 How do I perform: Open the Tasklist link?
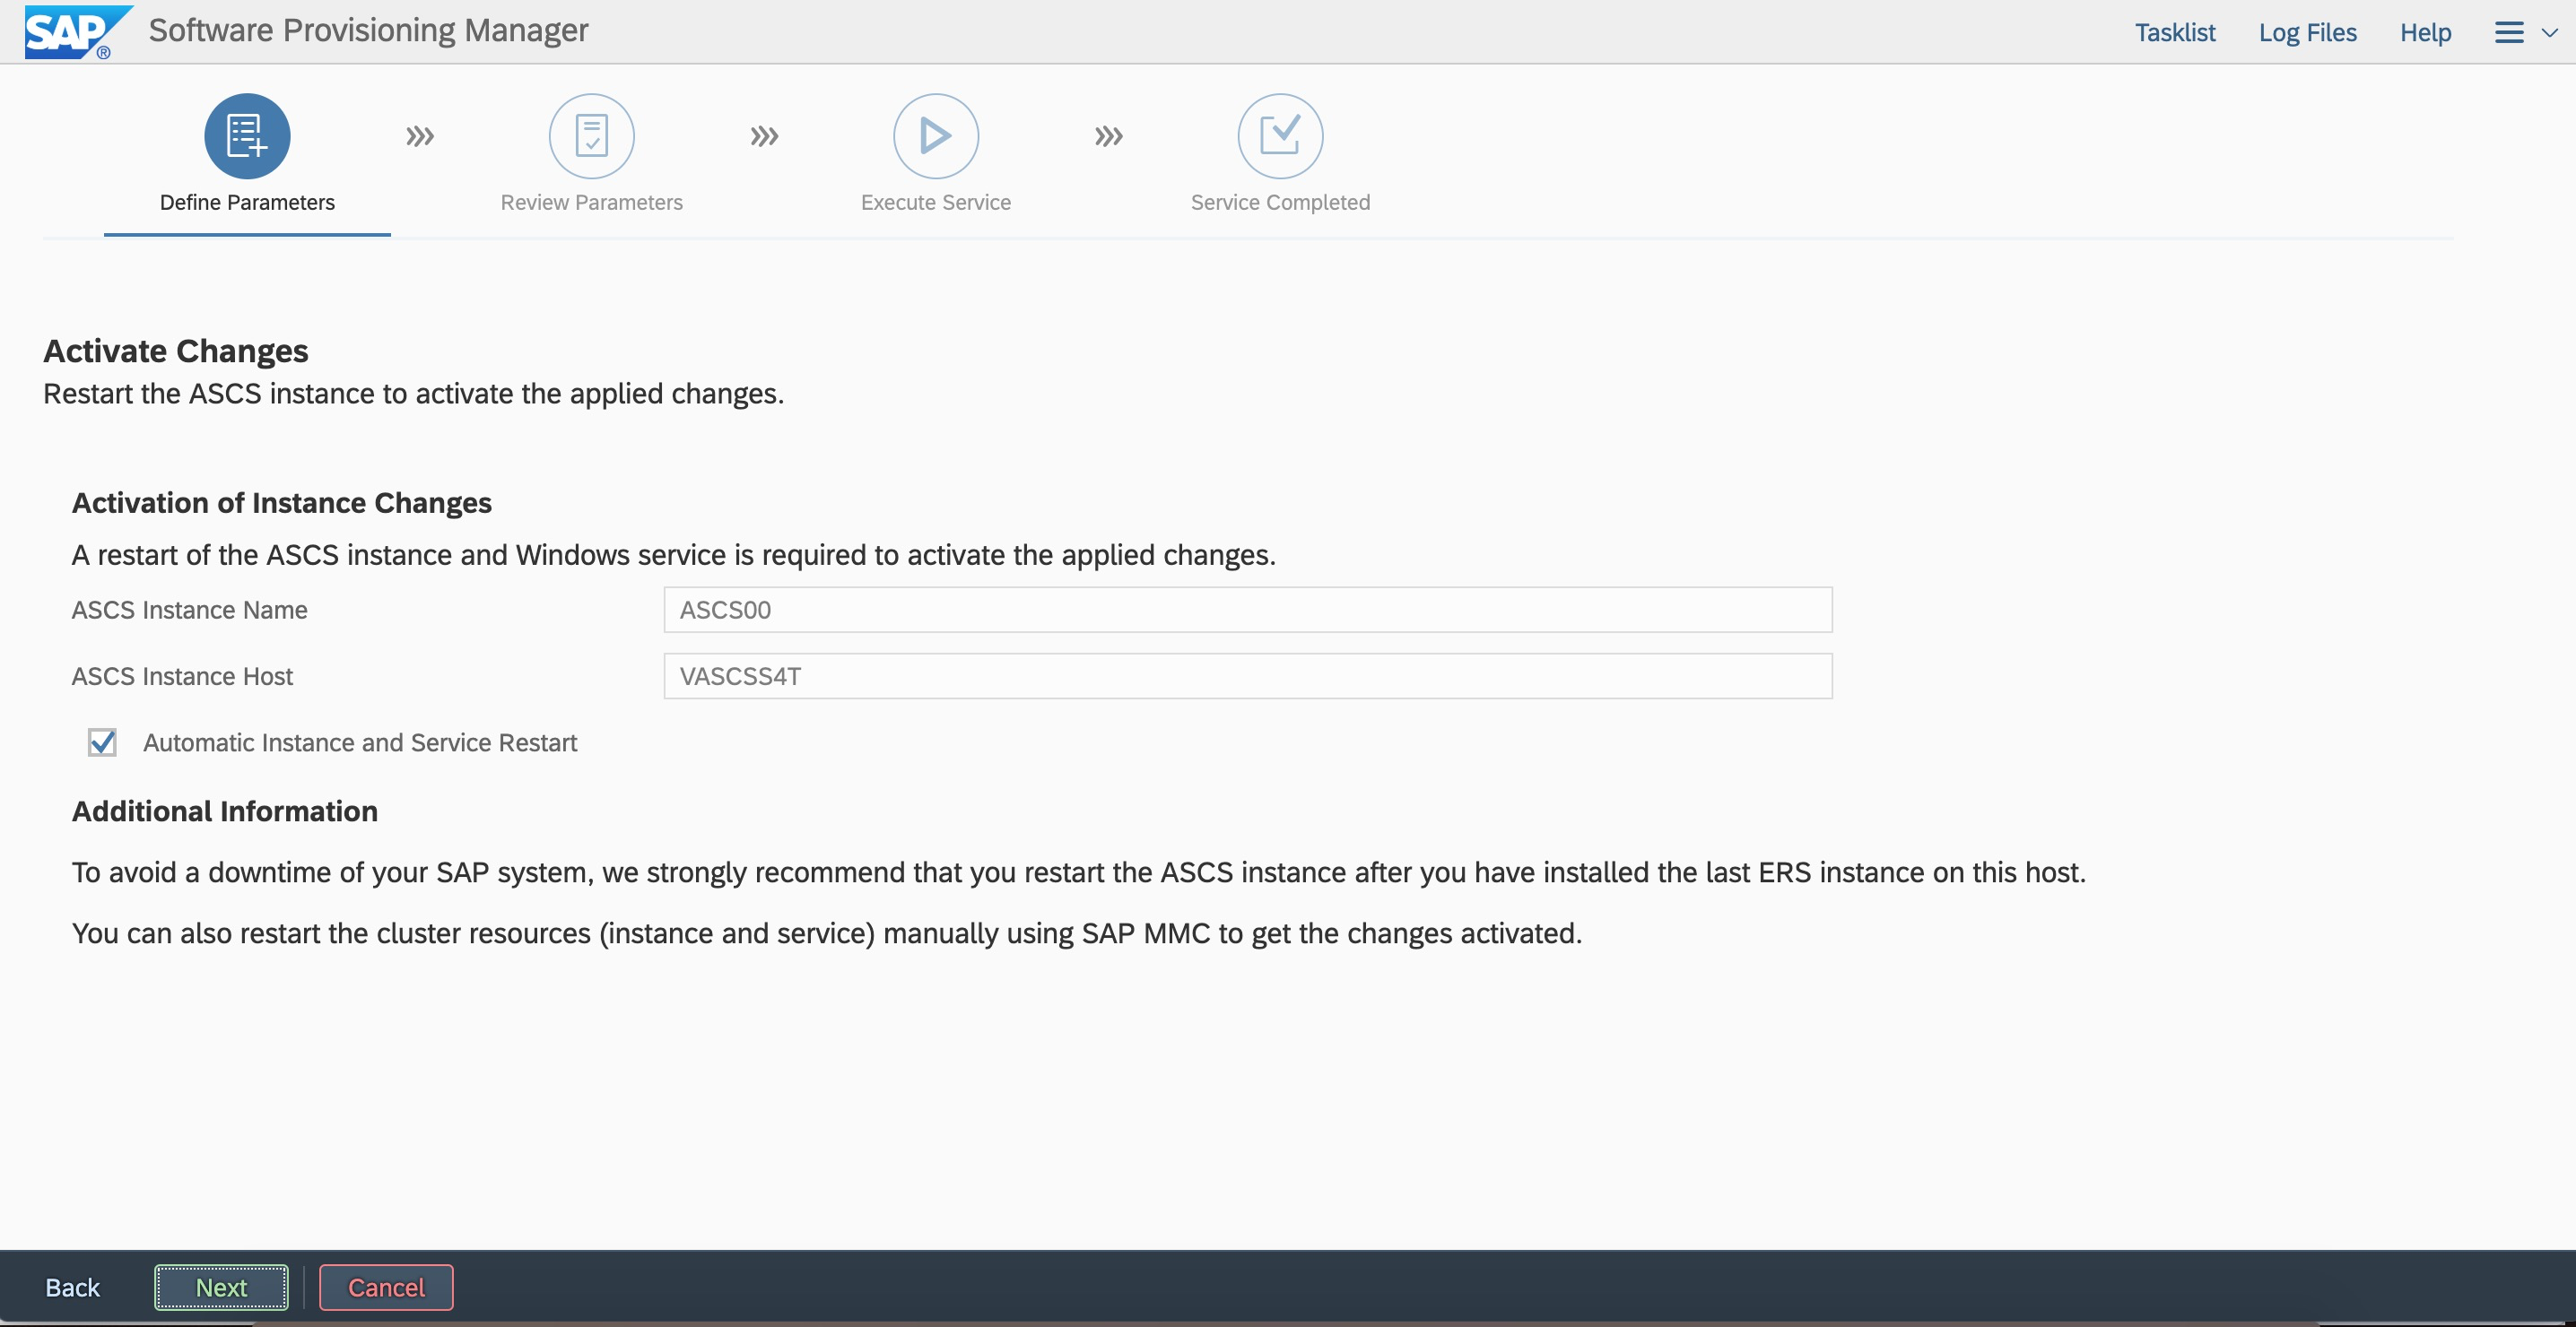click(x=2175, y=33)
